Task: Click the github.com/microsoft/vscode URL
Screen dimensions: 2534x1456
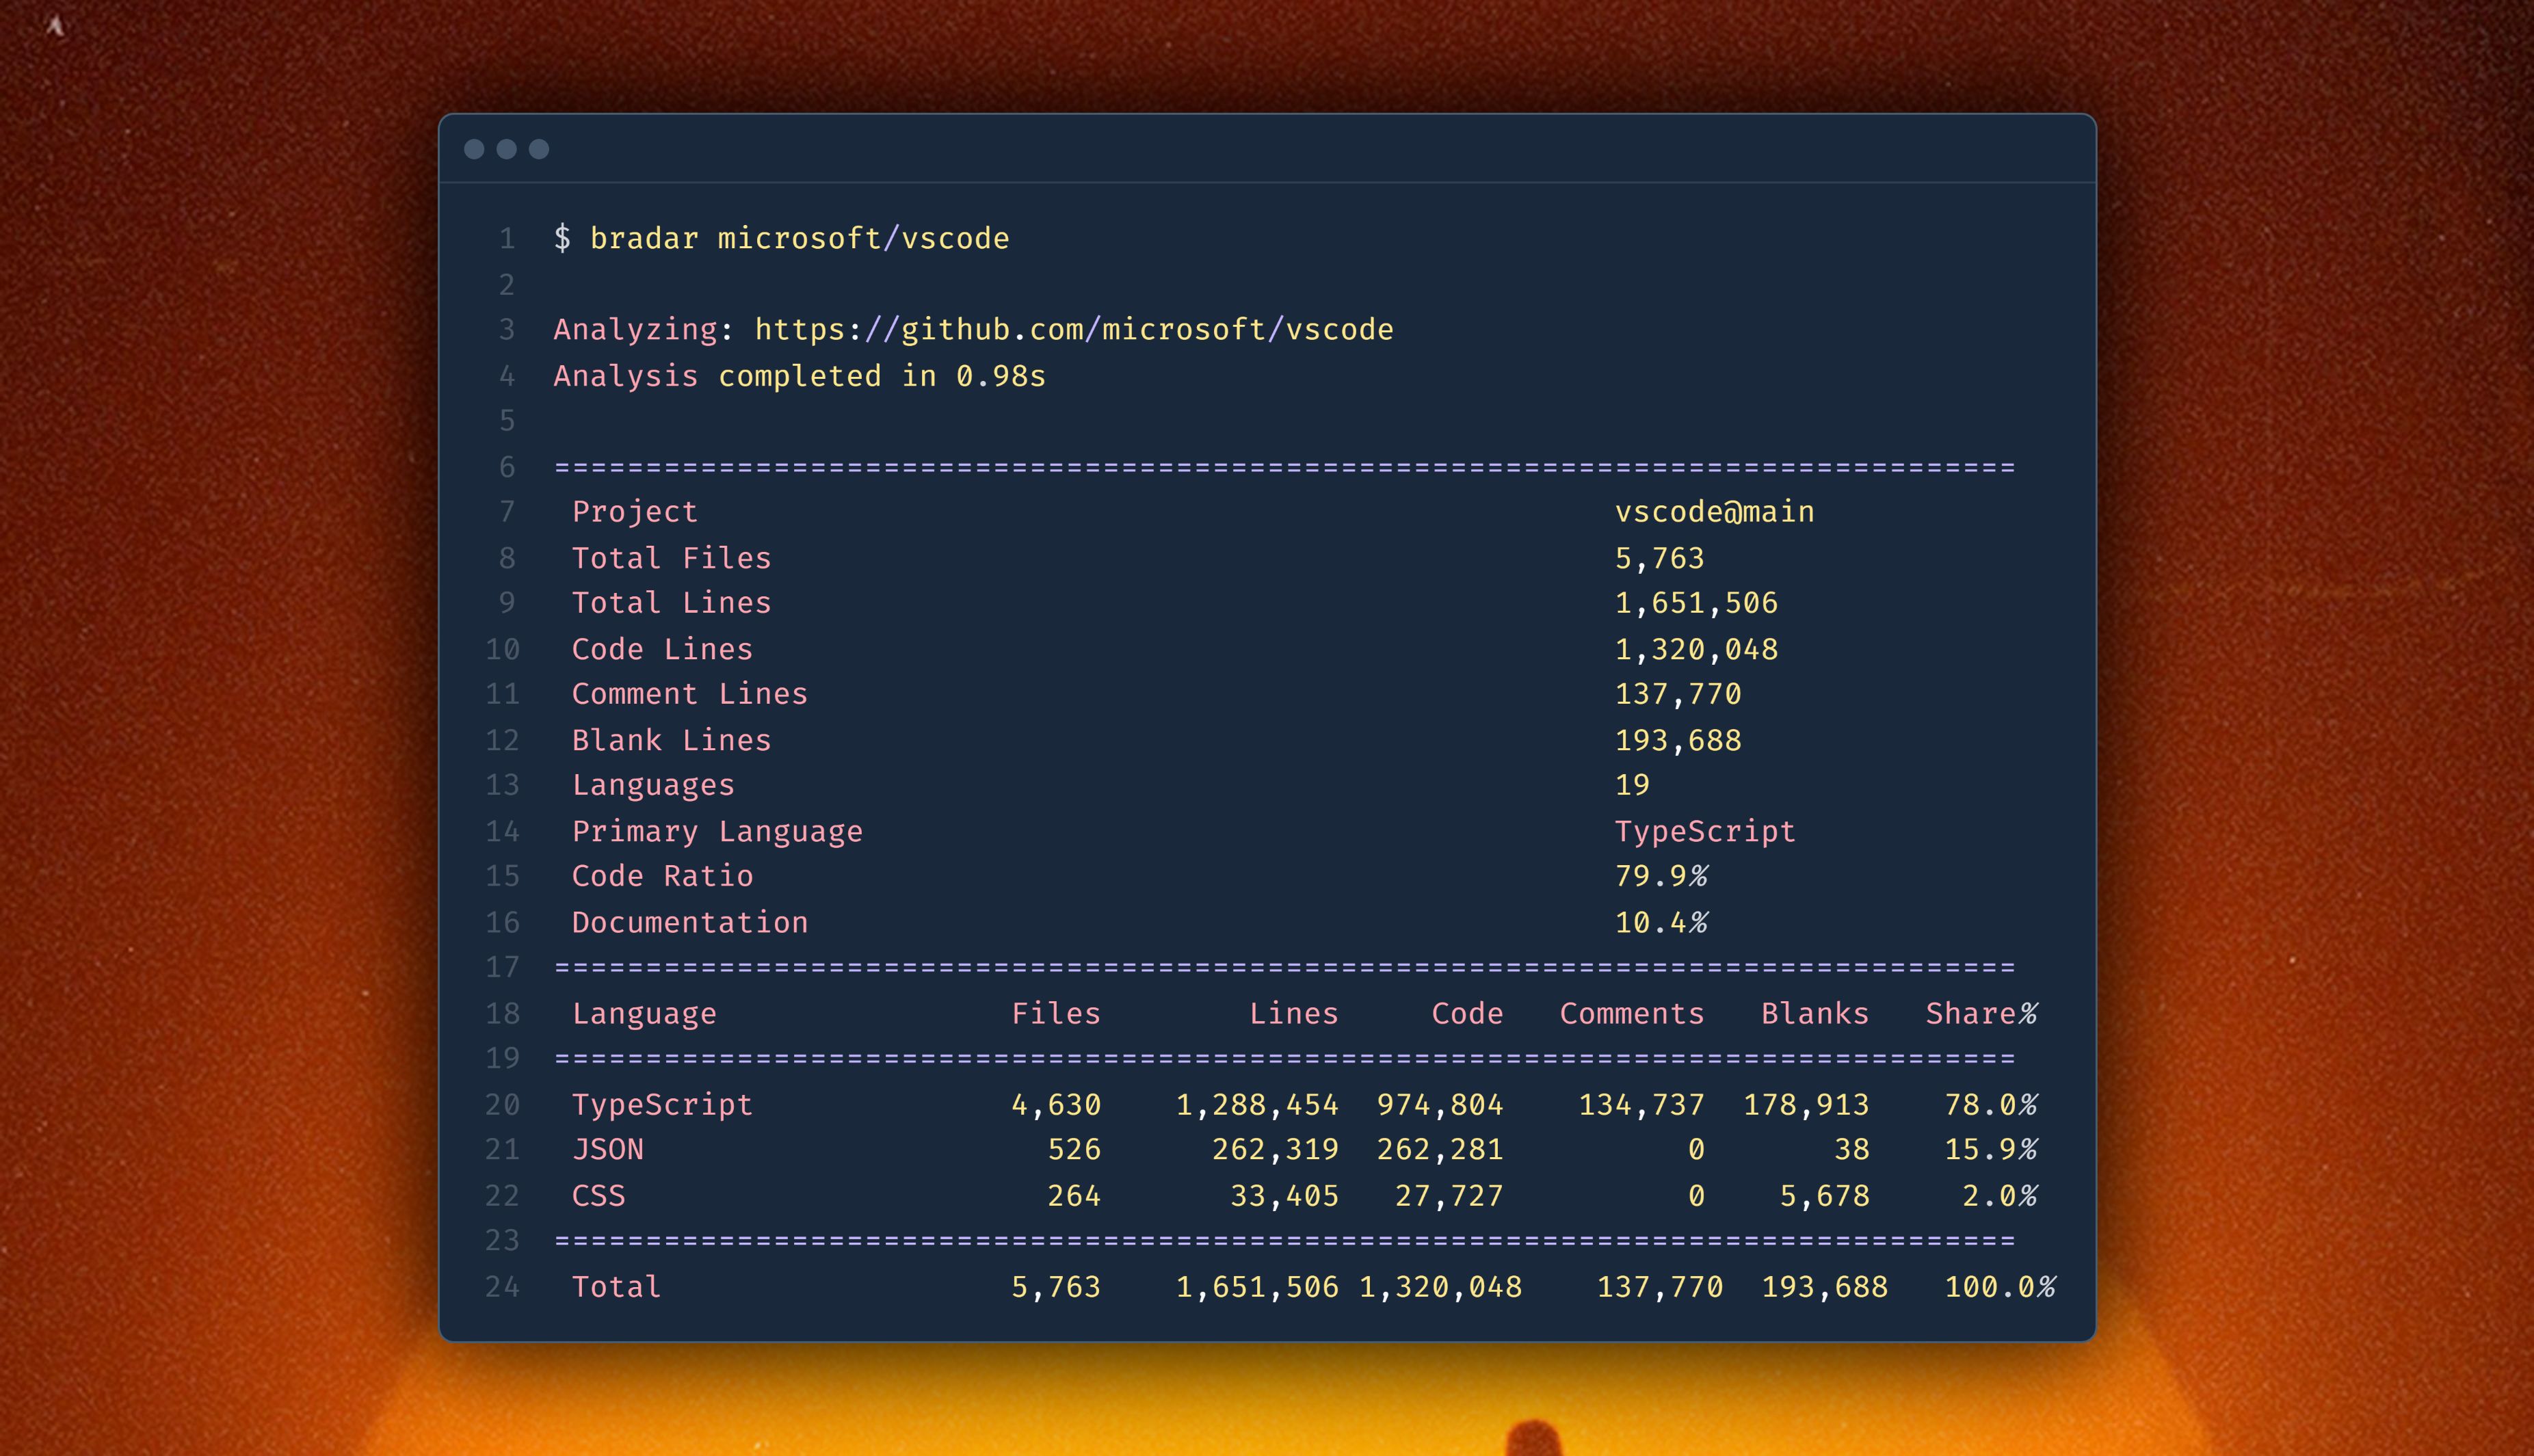Action: pos(1073,329)
